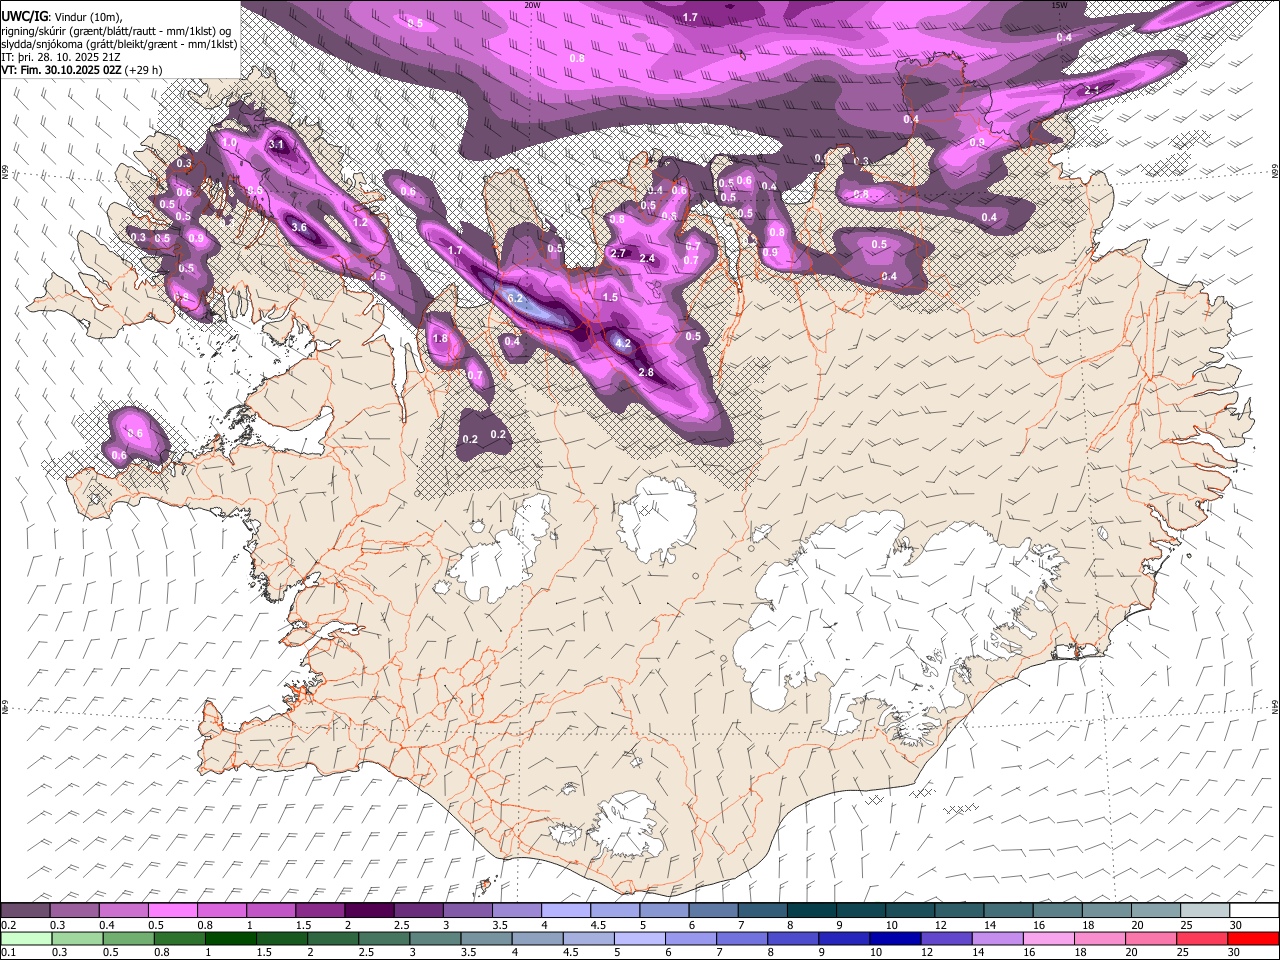Click the 2.4 precipitation value on the map
This screenshot has height=960, width=1280.
647,258
